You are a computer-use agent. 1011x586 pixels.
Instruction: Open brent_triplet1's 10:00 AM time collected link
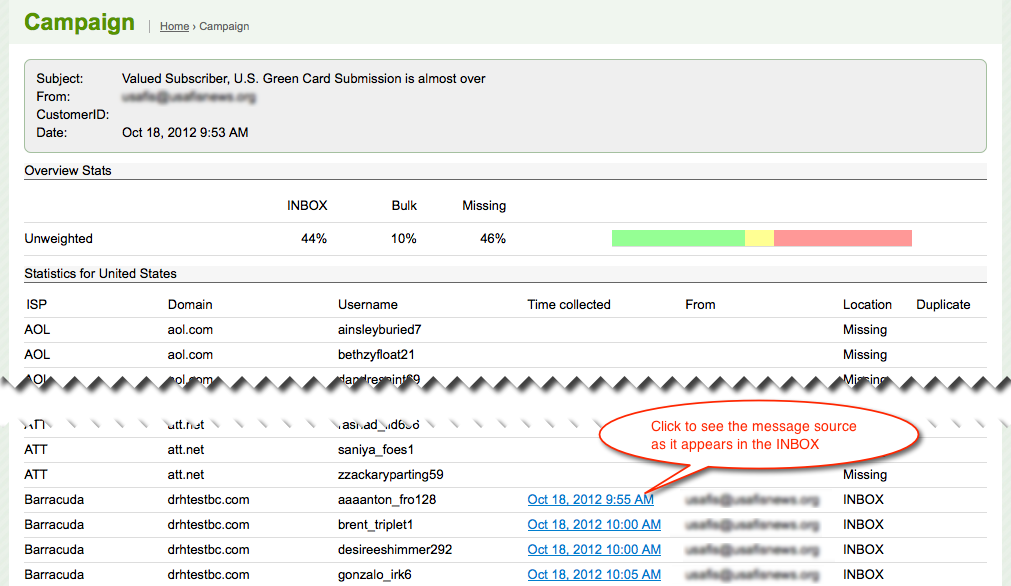click(x=594, y=524)
